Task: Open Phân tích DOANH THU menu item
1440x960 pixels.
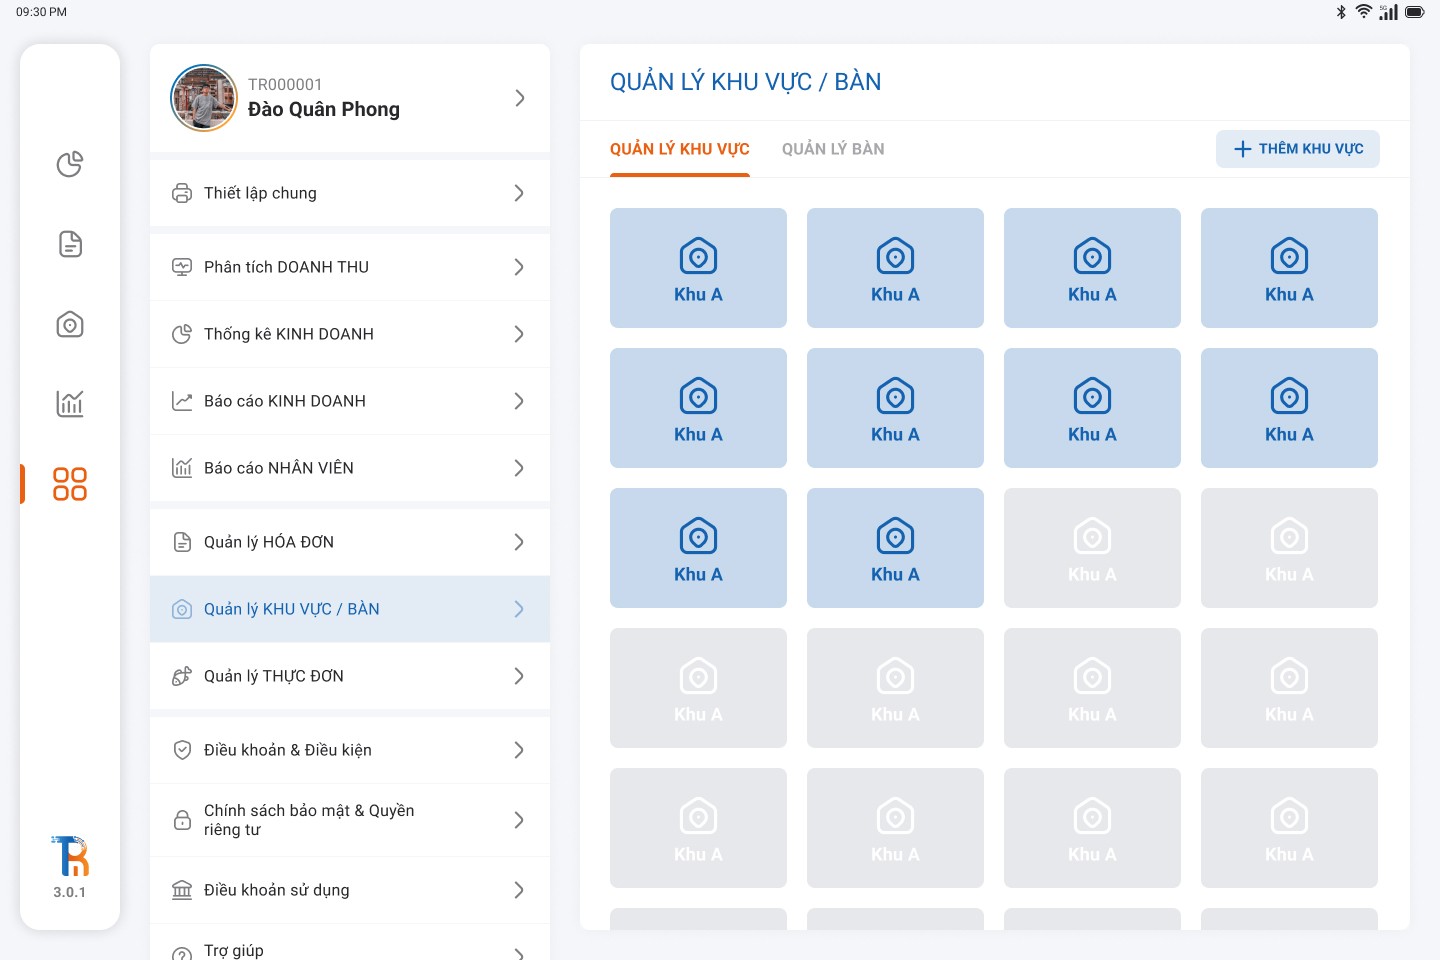Action: 350,267
